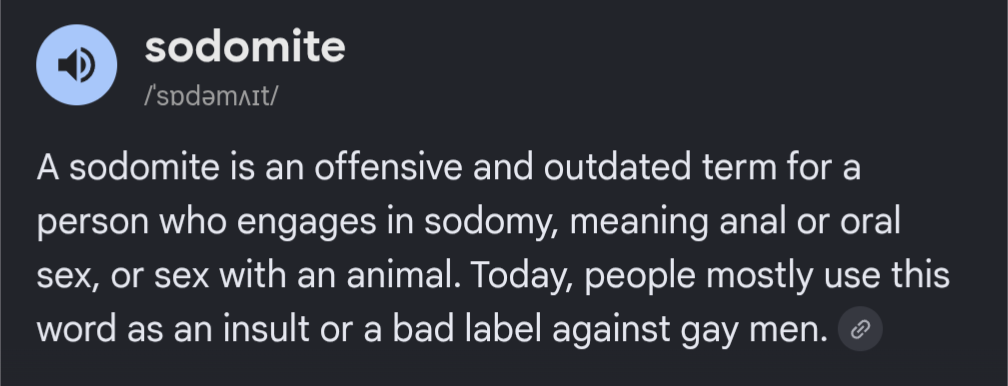Click the word "person" starting second line
Screen dimensions: 1008x386
click(x=93, y=223)
